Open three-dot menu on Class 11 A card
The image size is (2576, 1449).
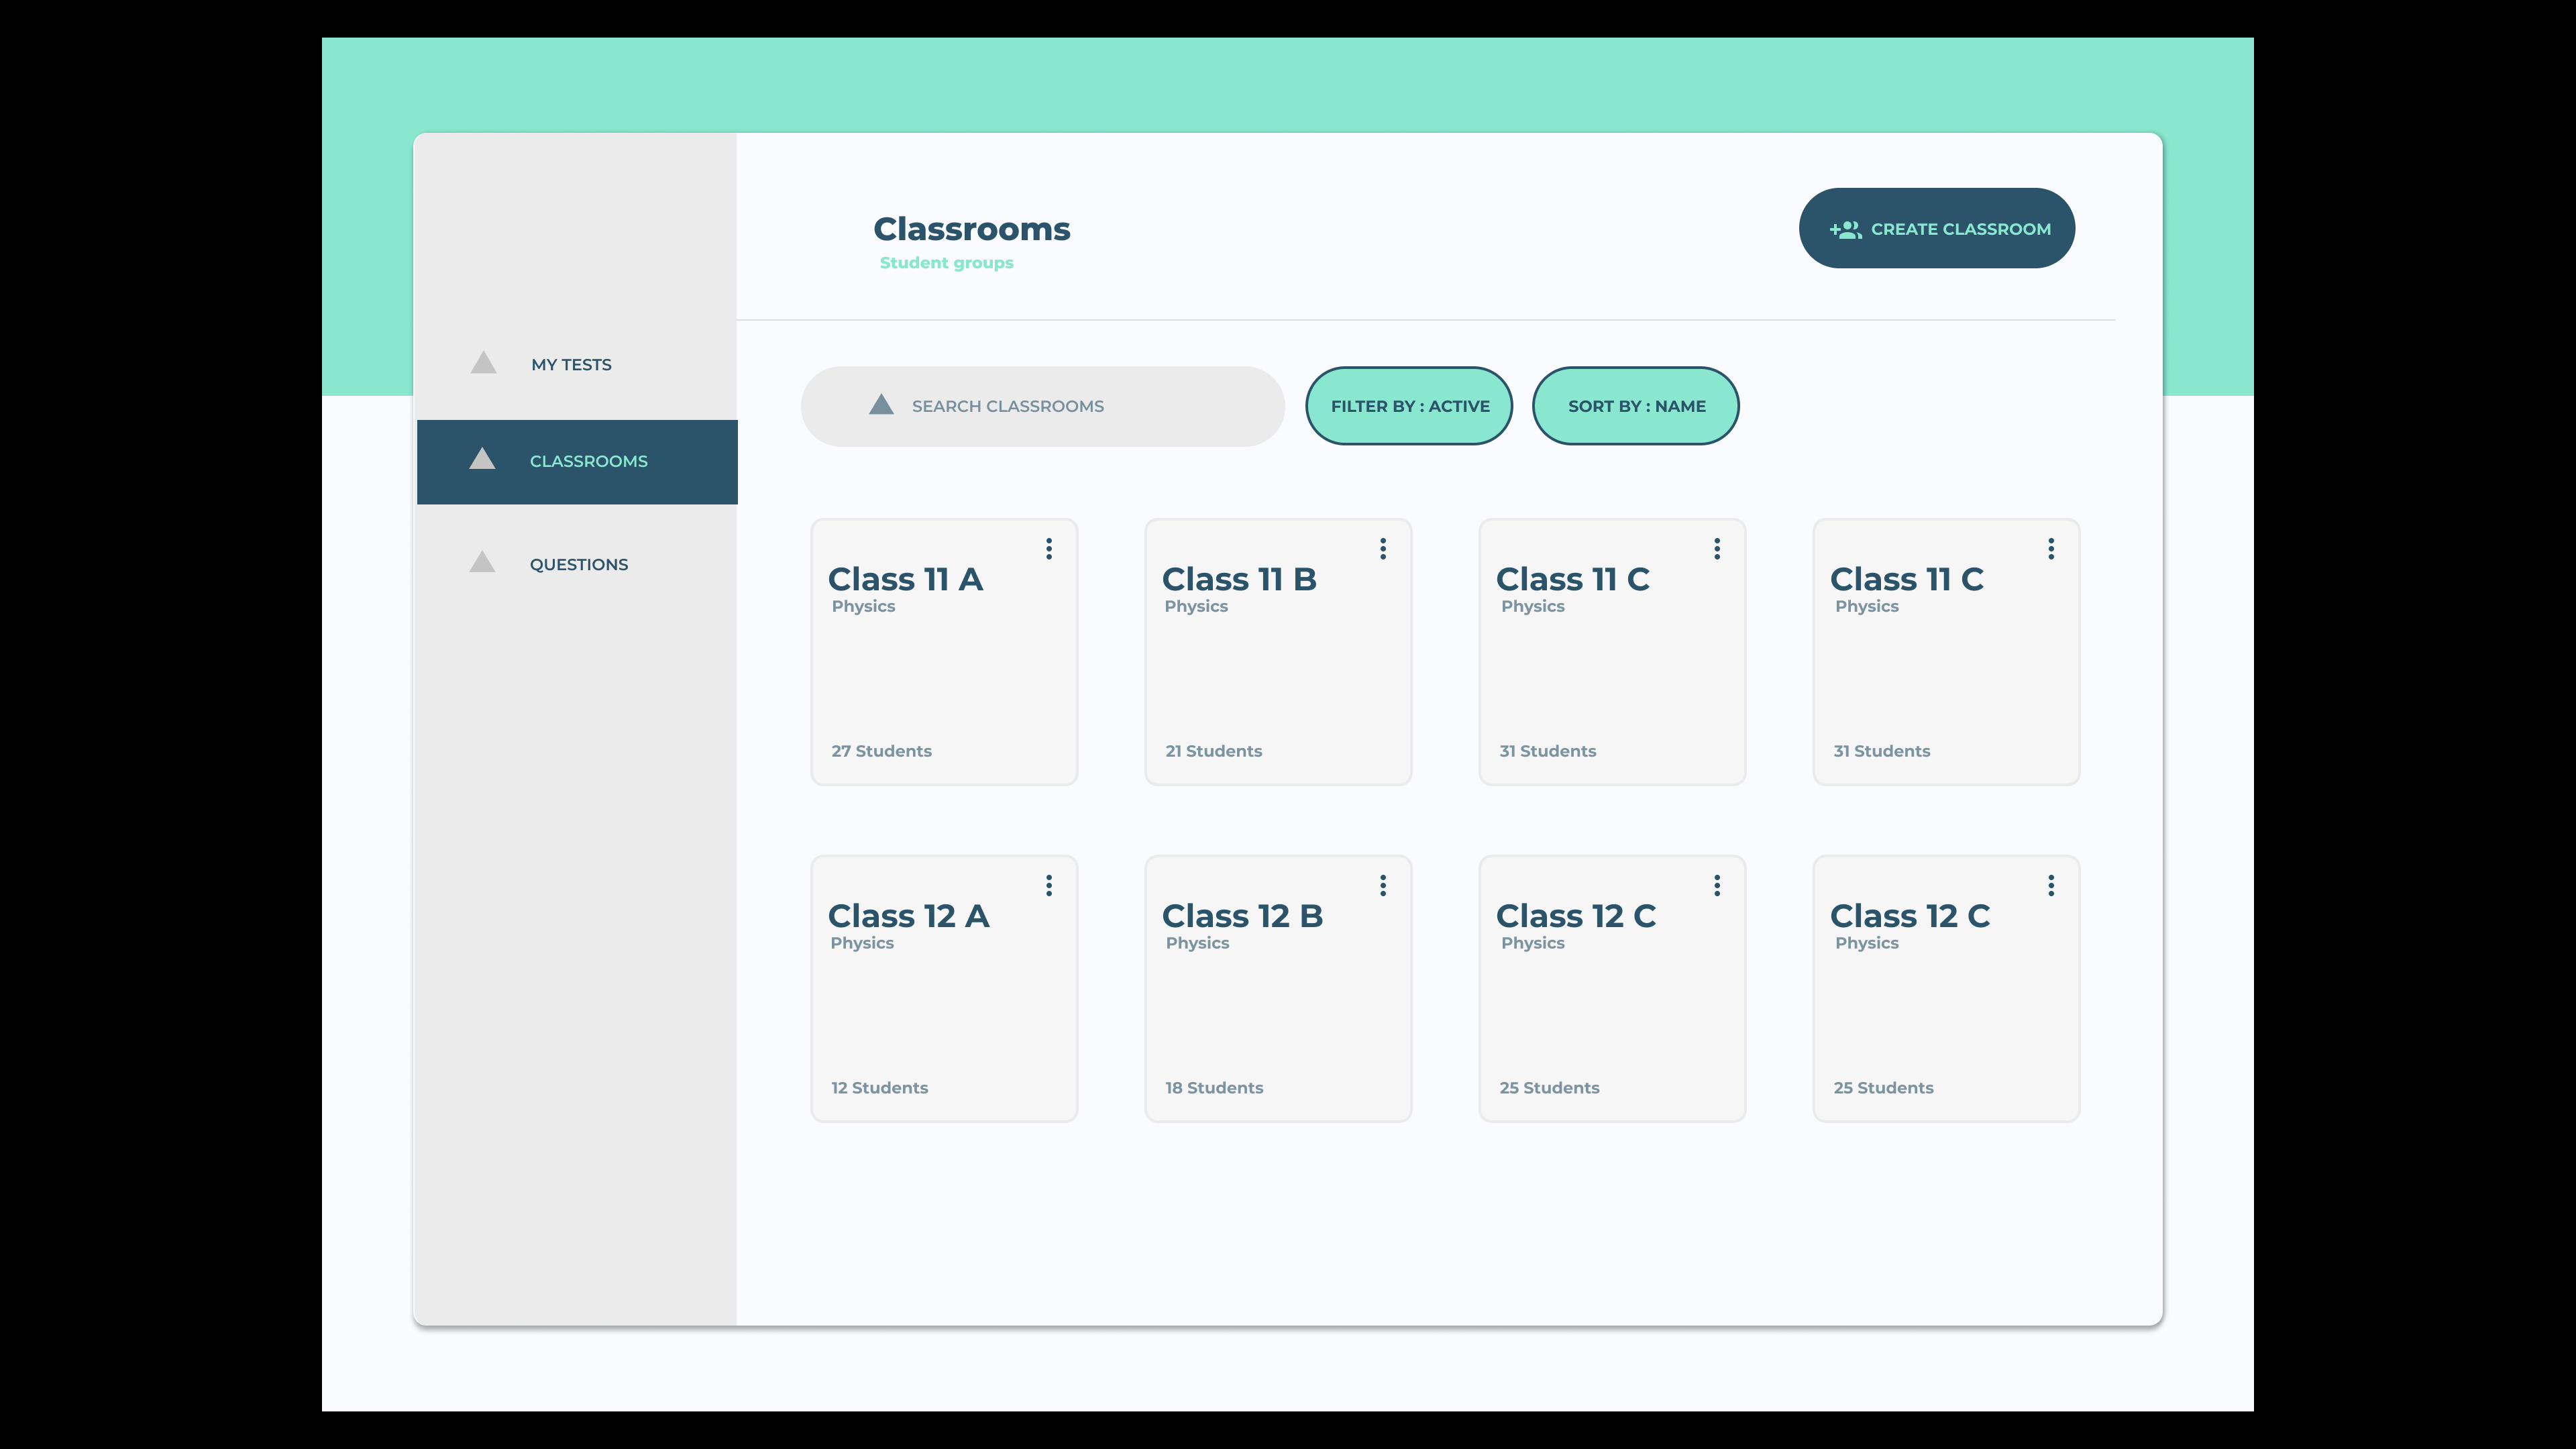pos(1048,548)
